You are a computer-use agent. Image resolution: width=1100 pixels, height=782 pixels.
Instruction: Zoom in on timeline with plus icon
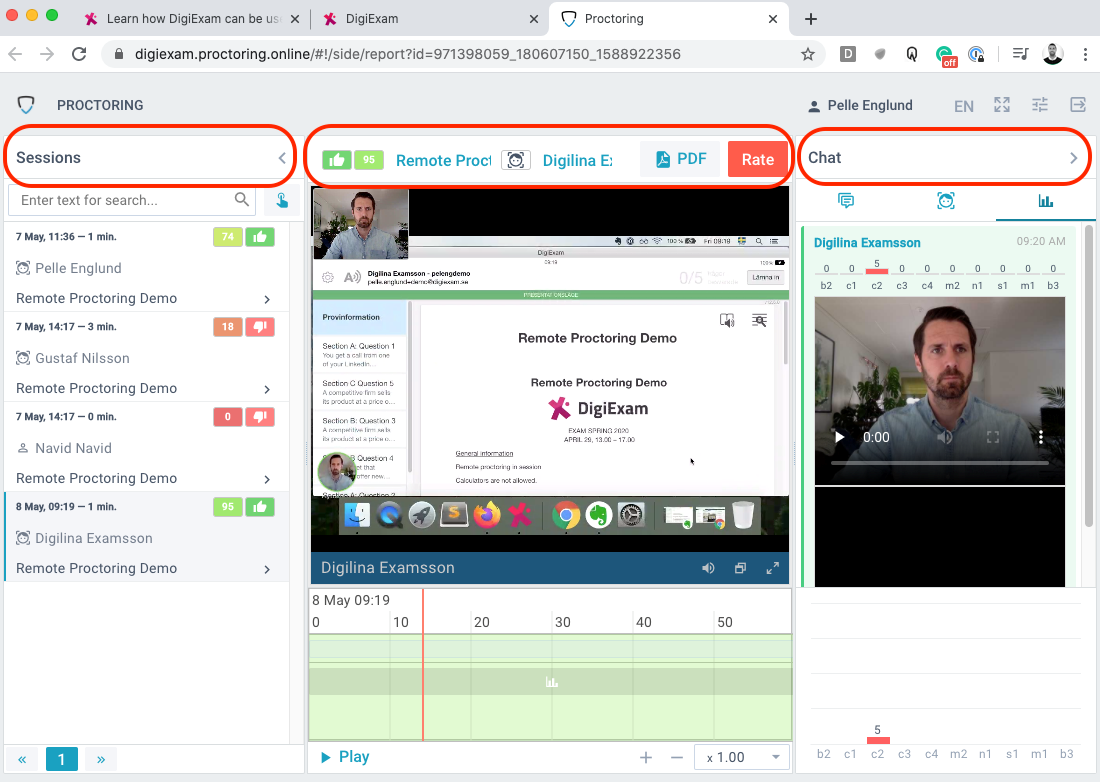click(645, 757)
